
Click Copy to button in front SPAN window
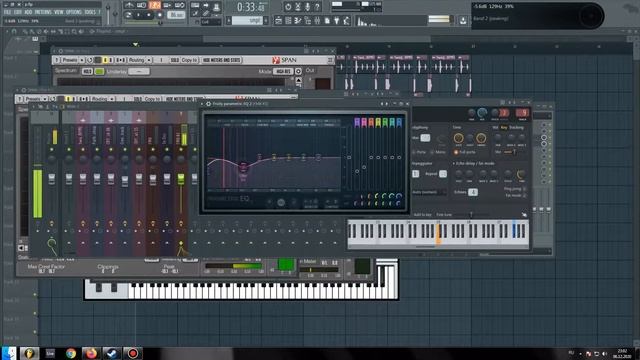(189, 60)
